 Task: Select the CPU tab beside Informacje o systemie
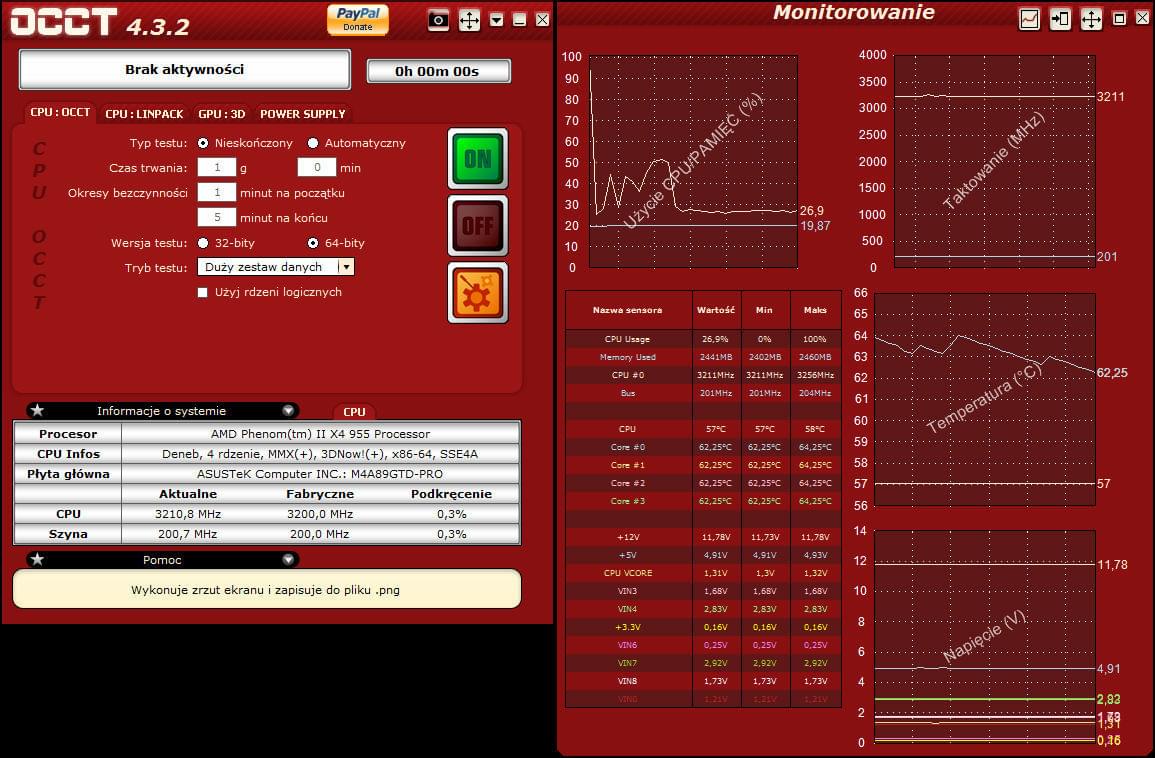point(354,412)
